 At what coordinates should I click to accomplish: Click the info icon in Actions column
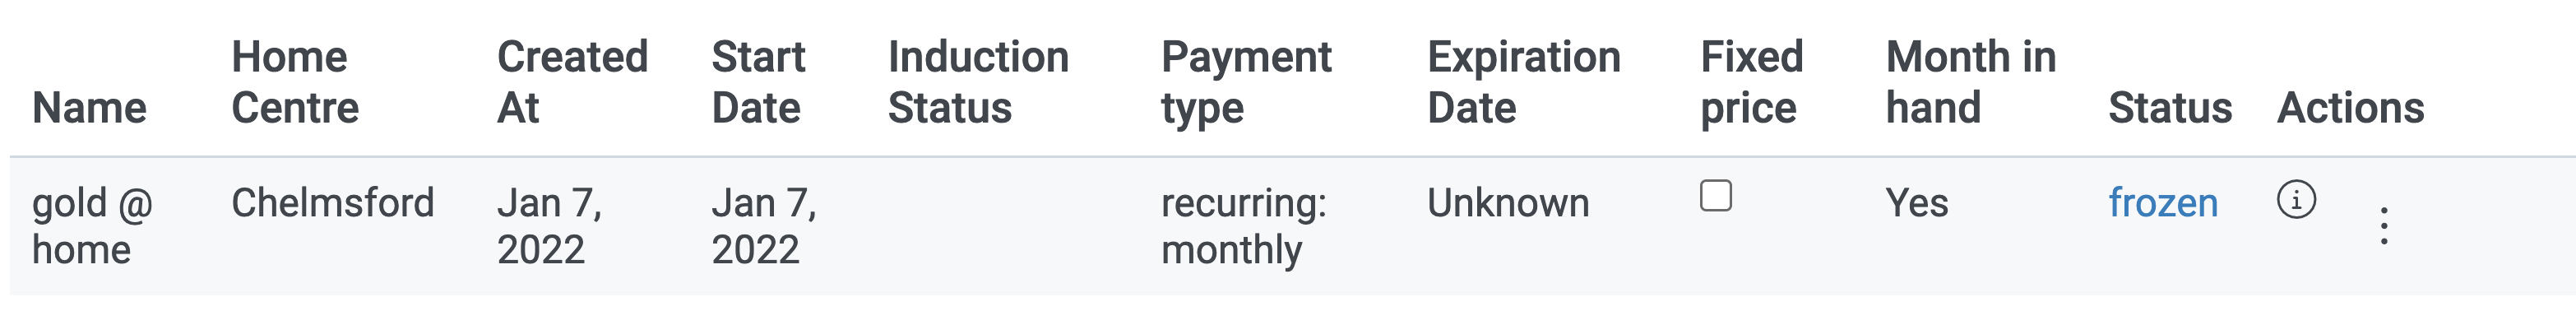pyautogui.click(x=2296, y=200)
